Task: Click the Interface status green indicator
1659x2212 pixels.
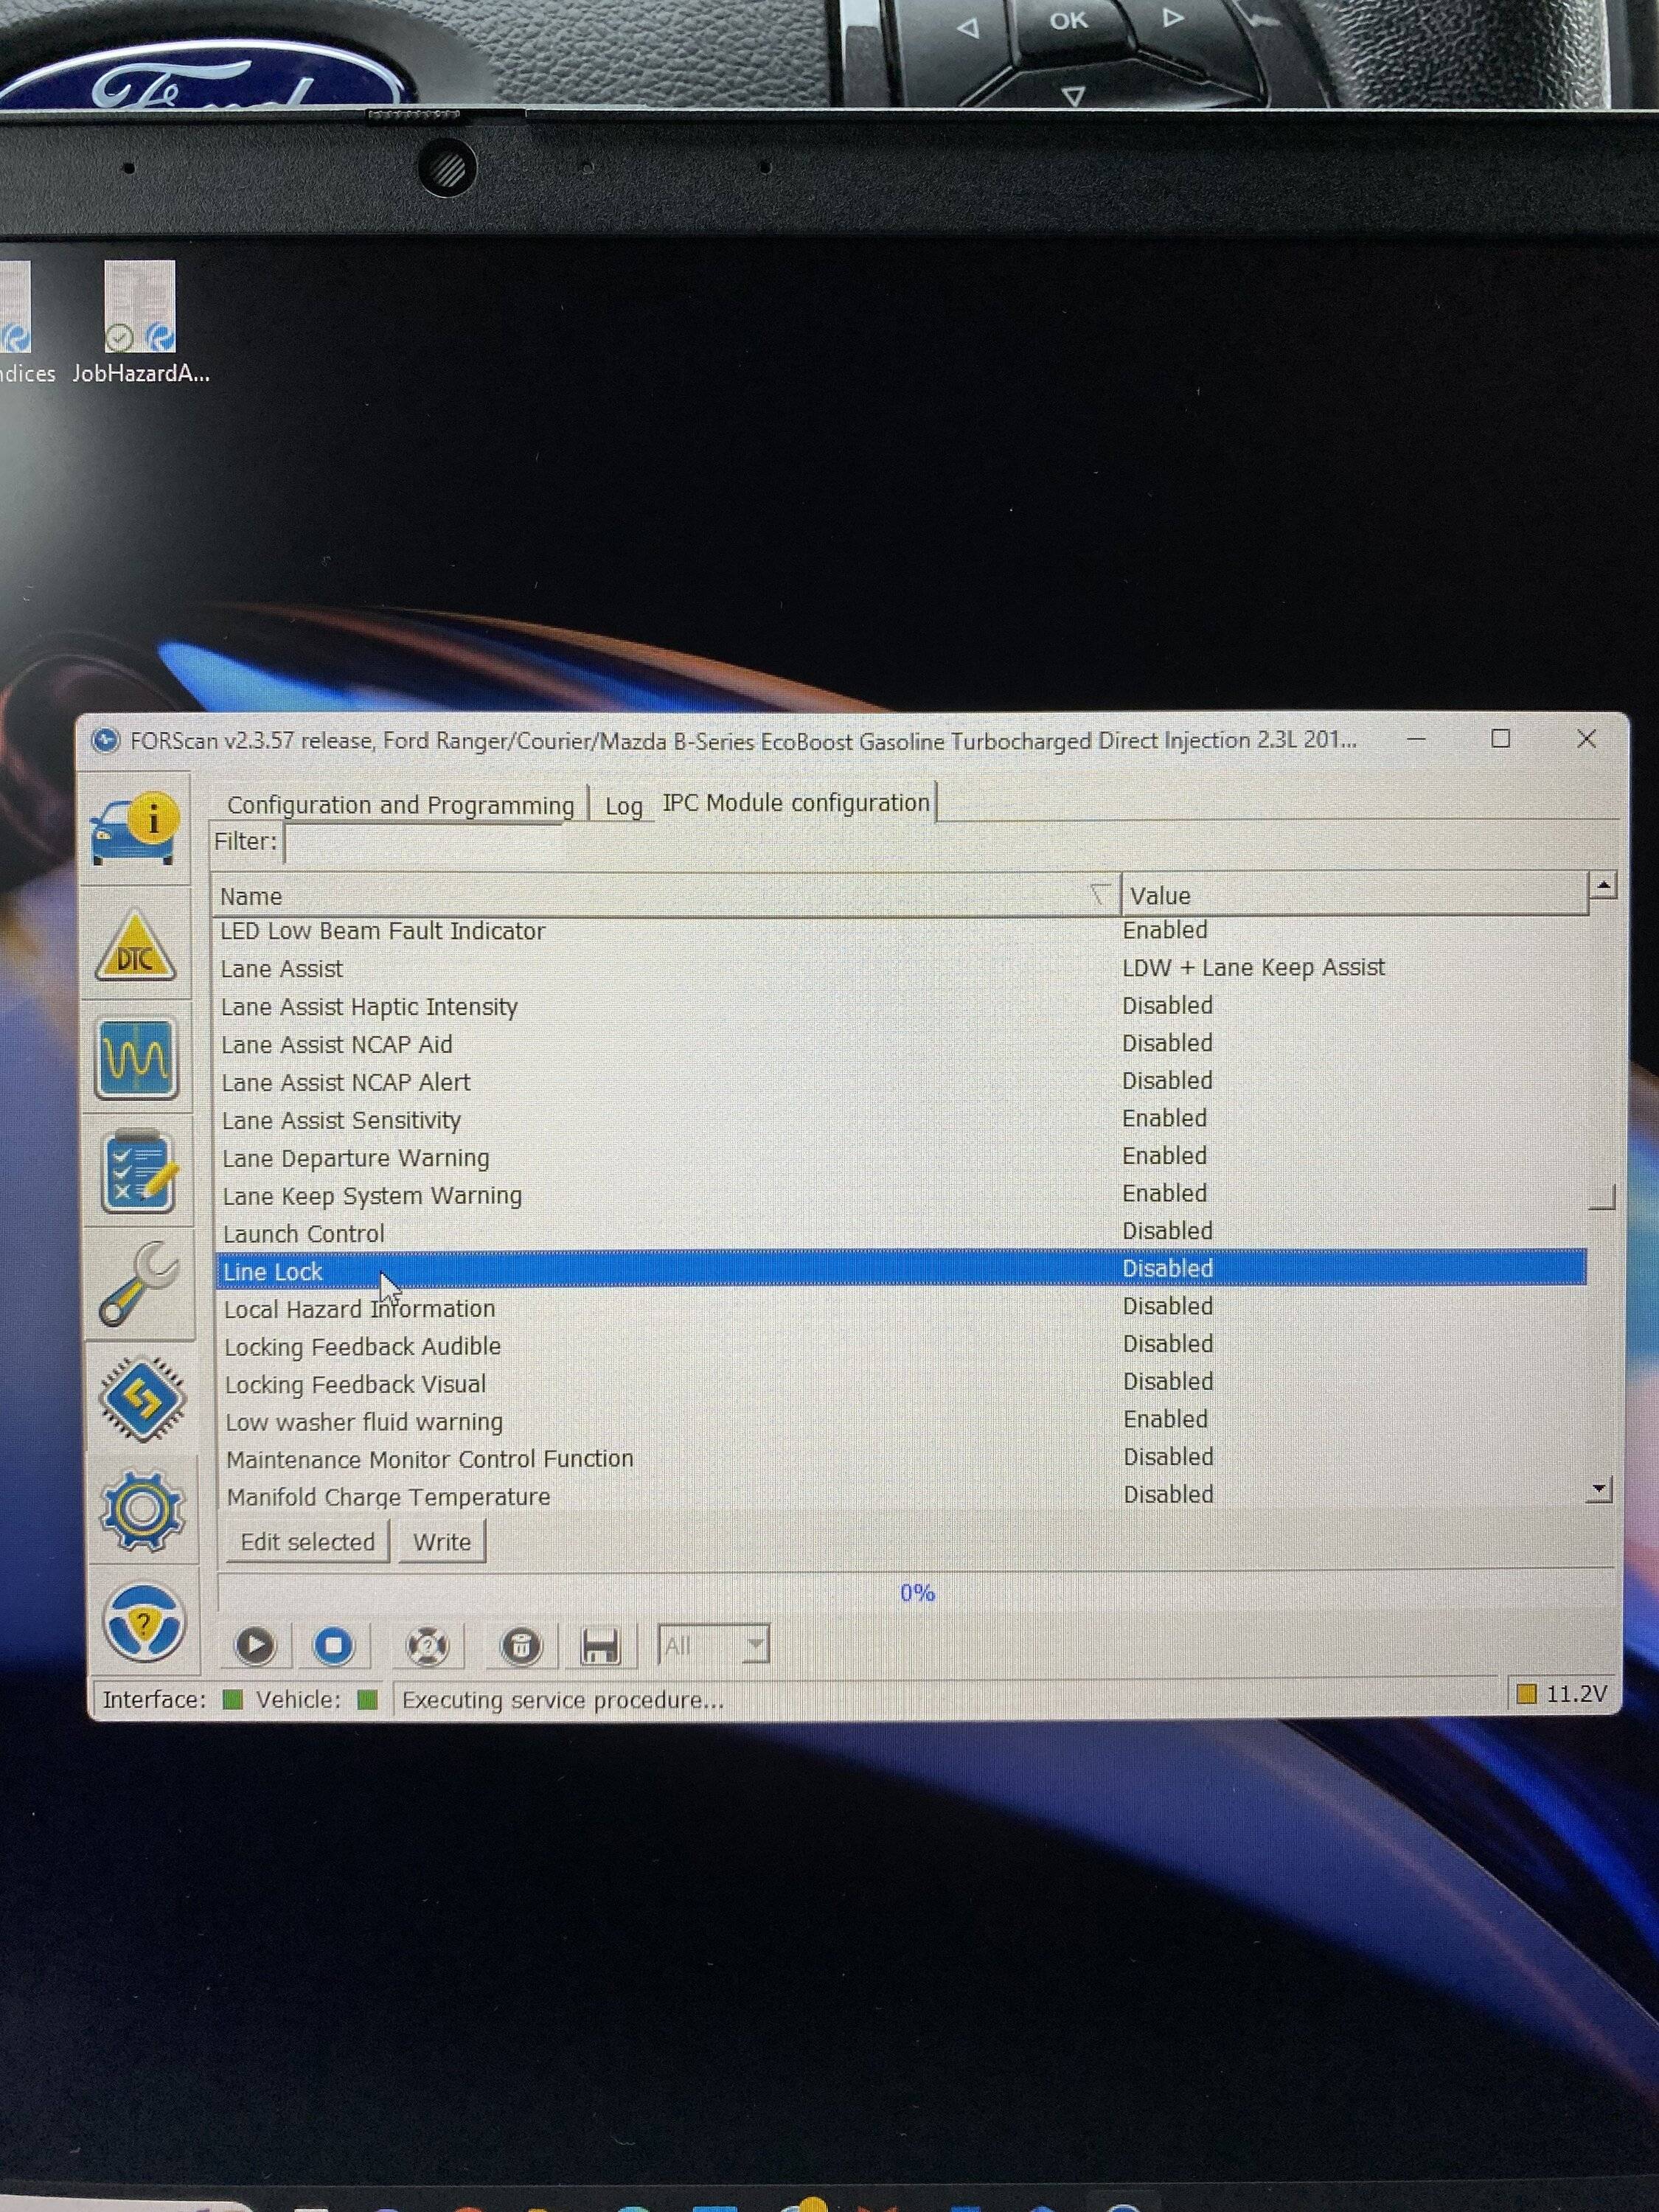Action: 232,1700
